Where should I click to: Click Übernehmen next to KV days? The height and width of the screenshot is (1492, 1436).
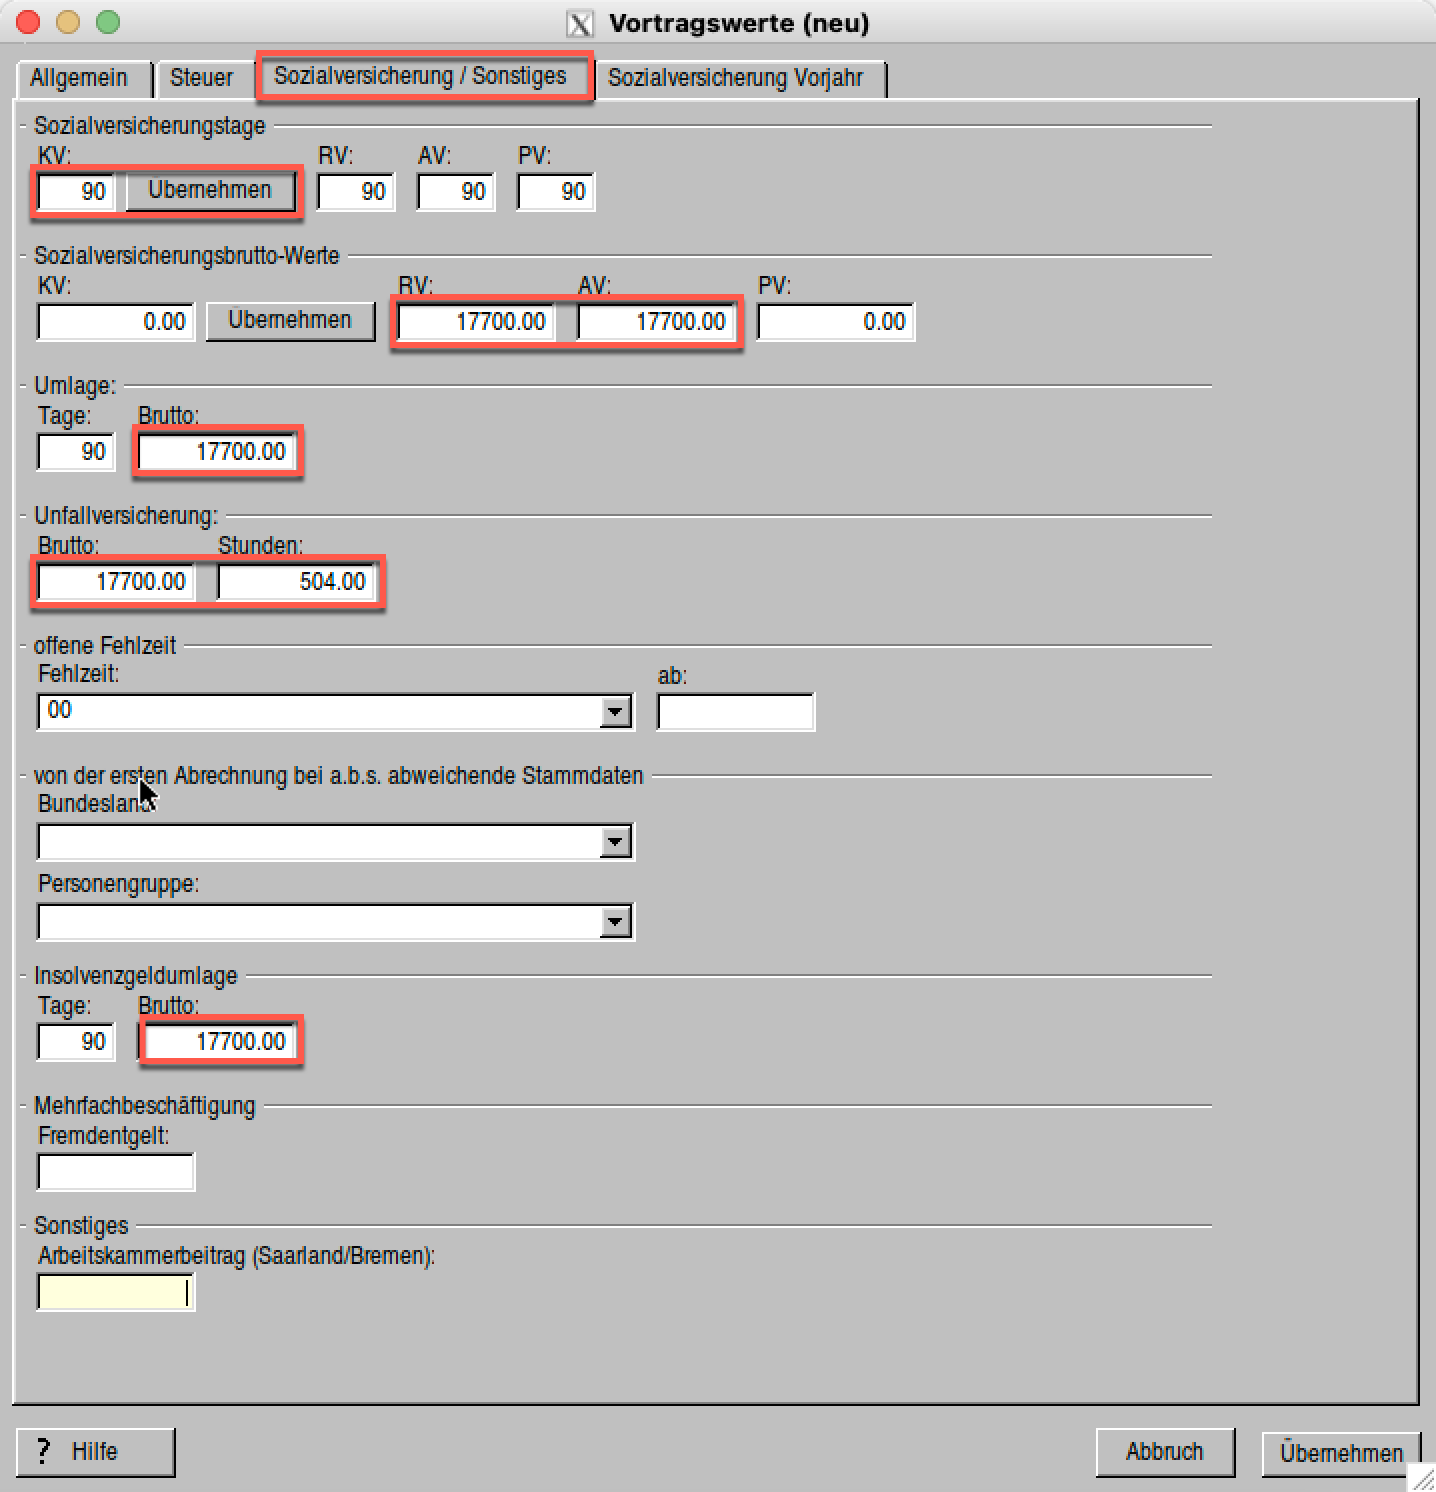click(210, 190)
